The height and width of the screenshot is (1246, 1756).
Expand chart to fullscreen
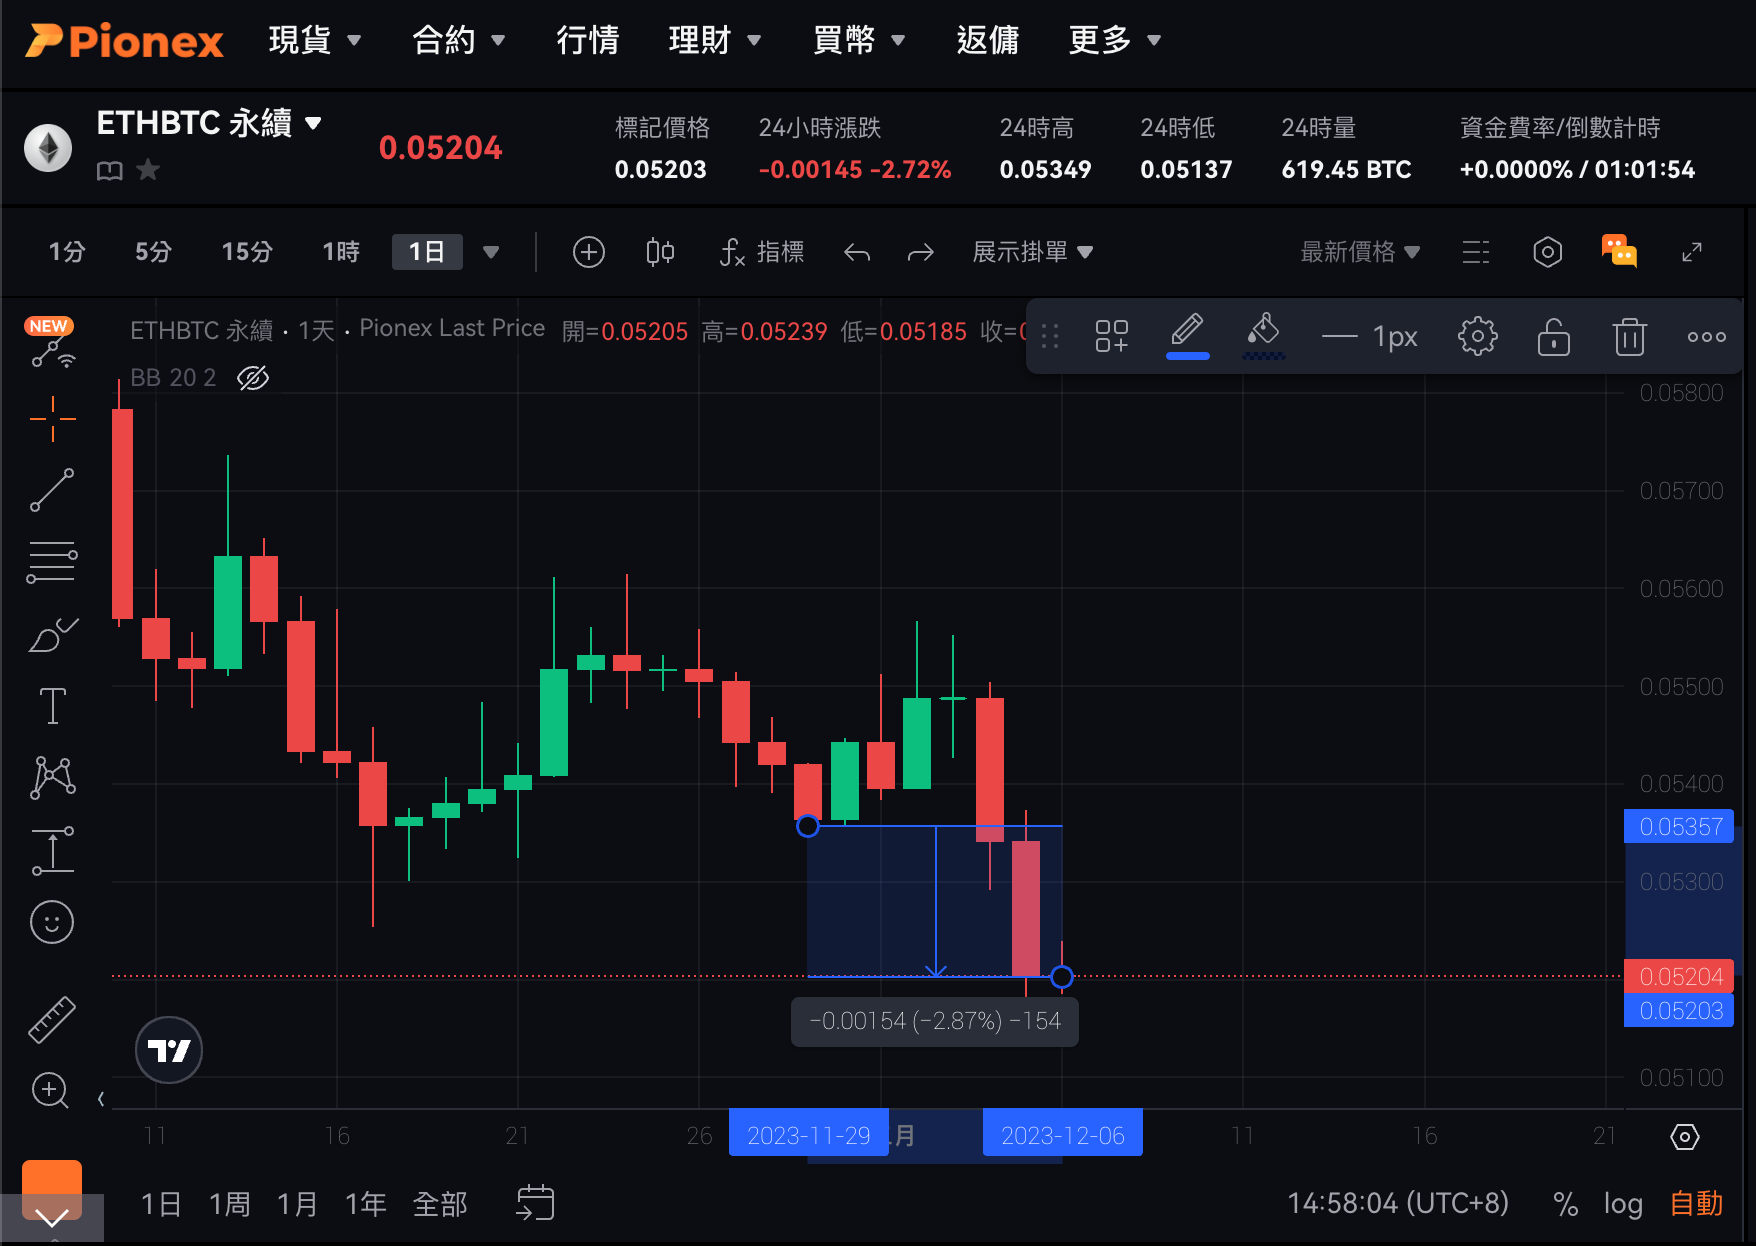1692,252
